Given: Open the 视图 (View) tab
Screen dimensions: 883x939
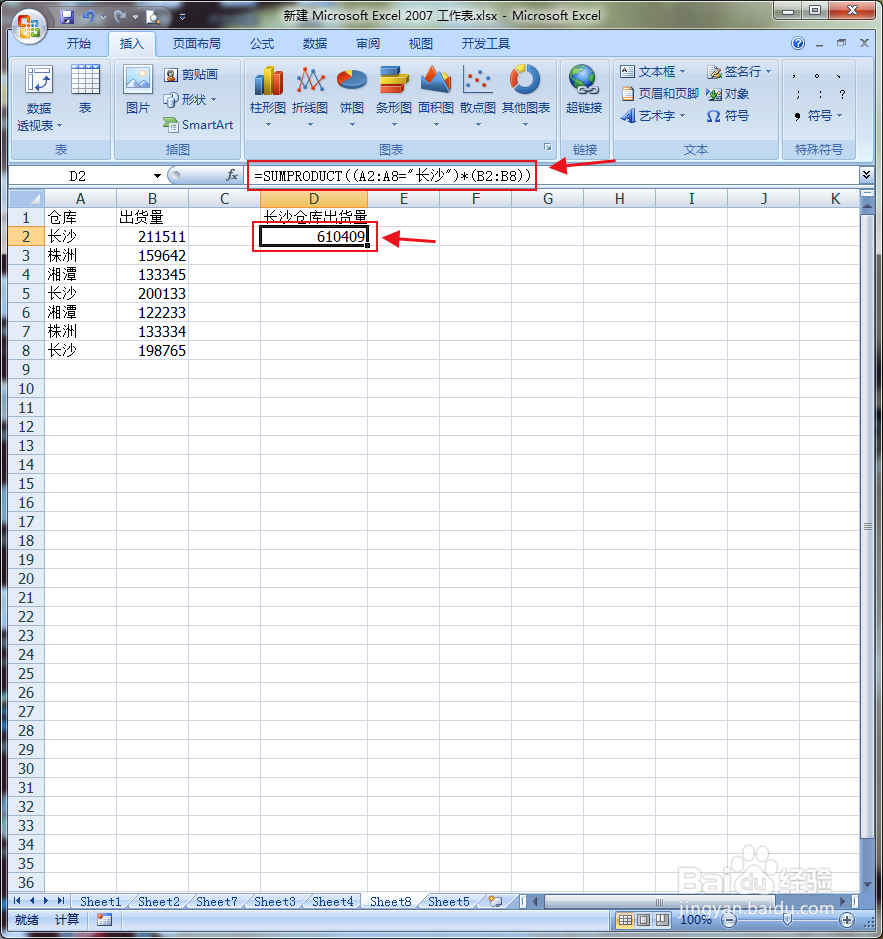Looking at the screenshot, I should click(x=421, y=44).
